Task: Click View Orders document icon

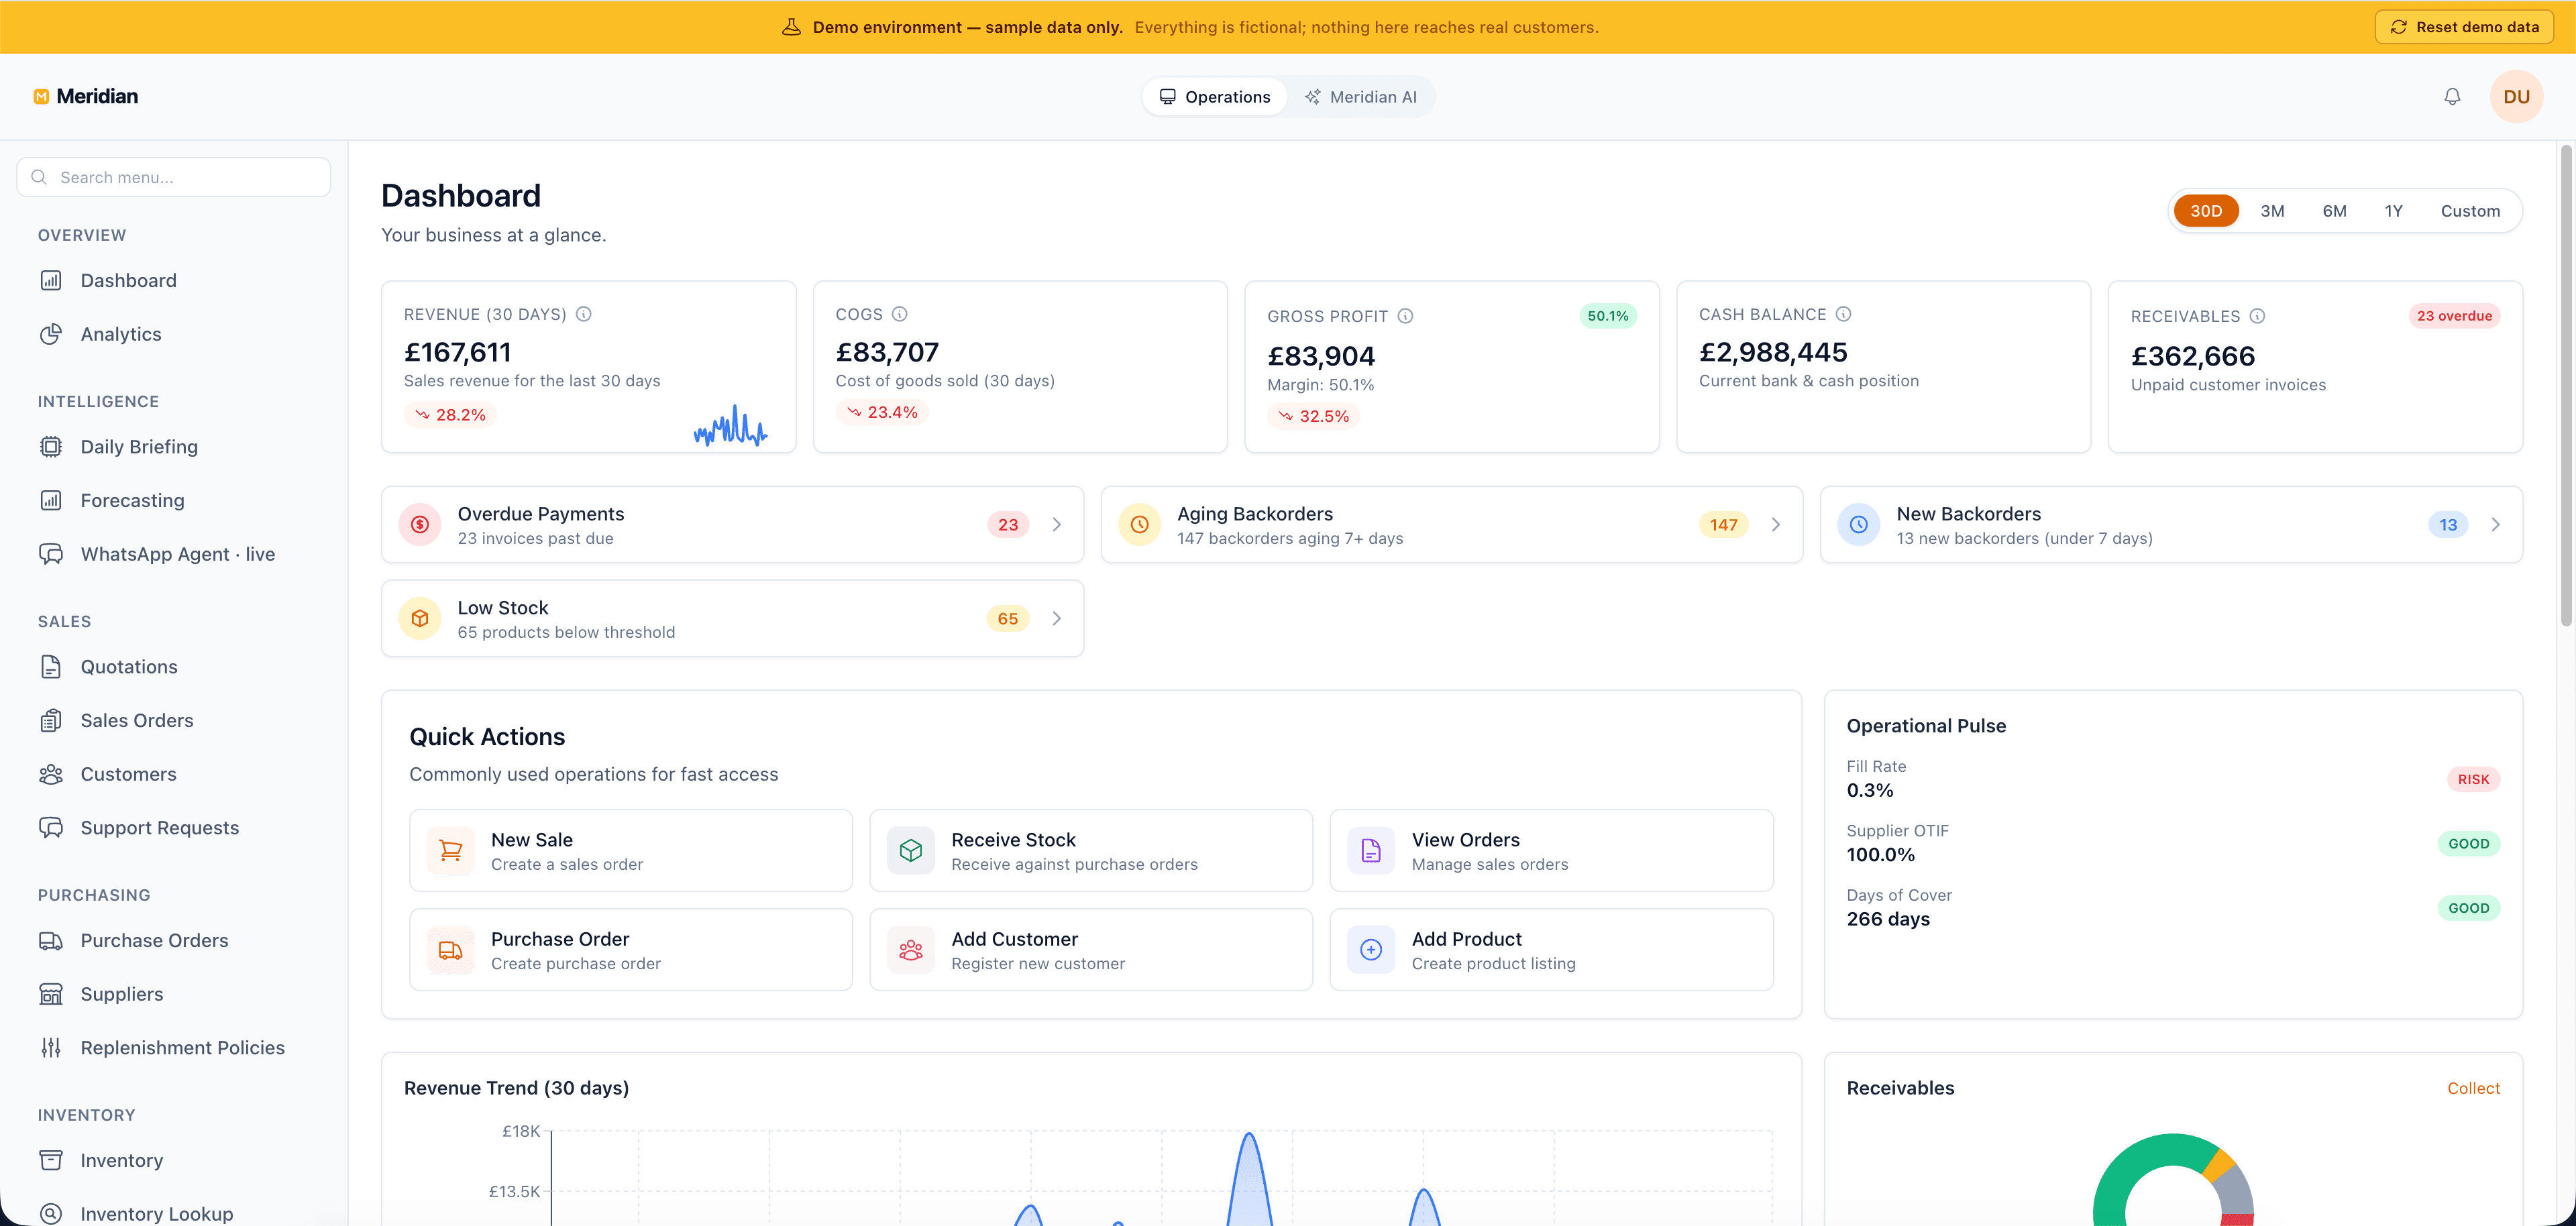Action: [1371, 850]
